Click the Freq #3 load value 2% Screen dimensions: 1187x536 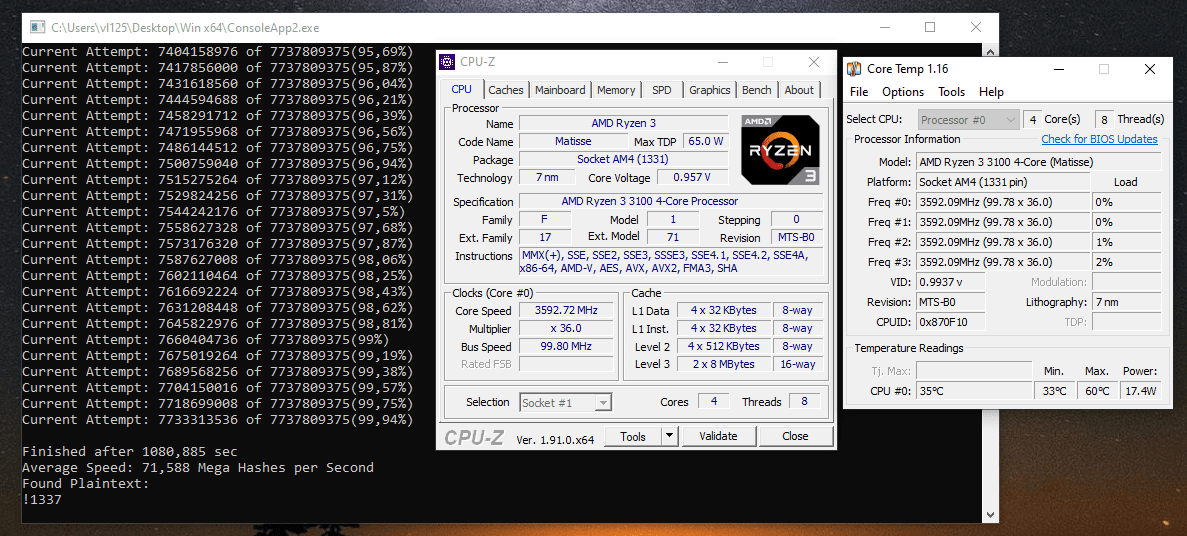pos(1126,262)
